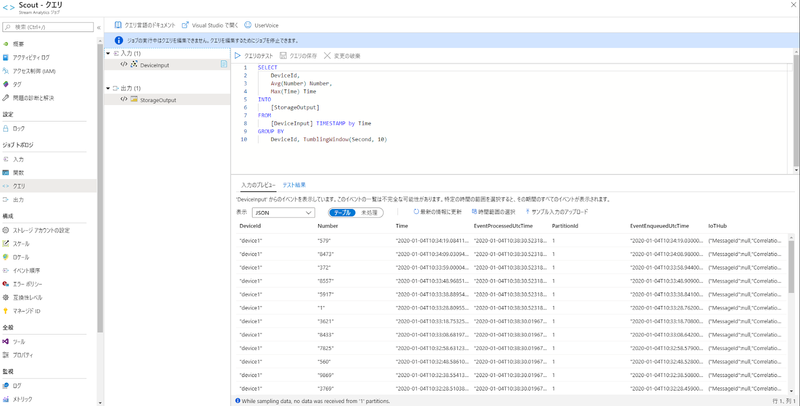Open UserVoice smiley icon
Image resolution: width=800 pixels, height=406 pixels.
pos(248,24)
